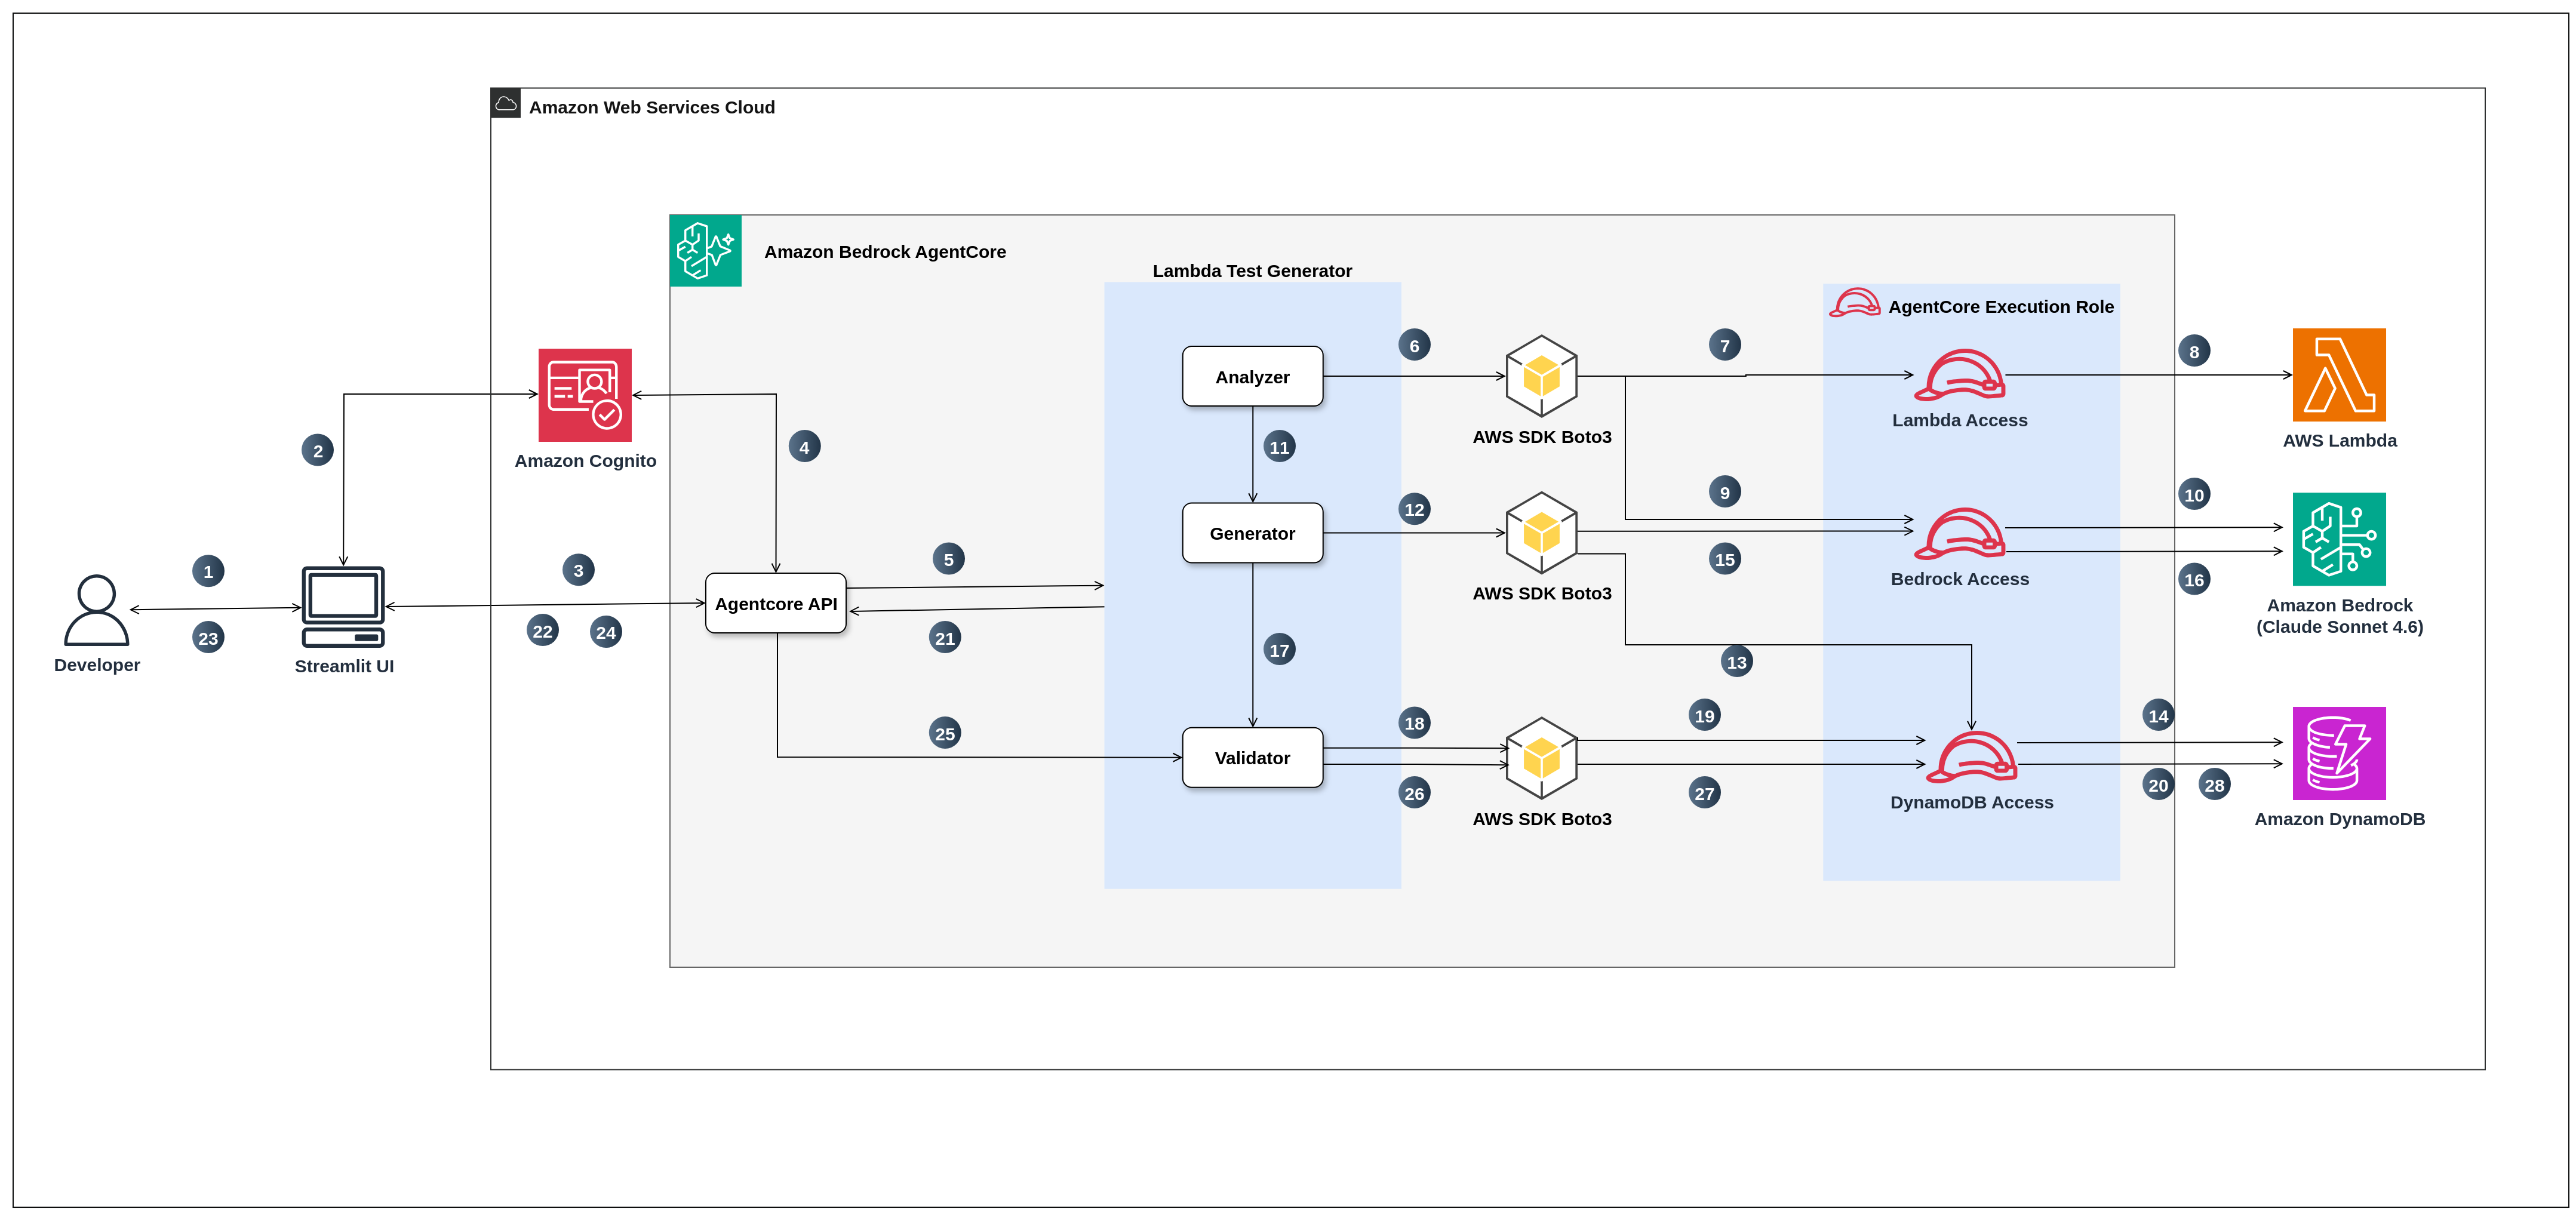Select the Agentcore API box
The width and height of the screenshot is (2576, 1215).
(x=776, y=604)
